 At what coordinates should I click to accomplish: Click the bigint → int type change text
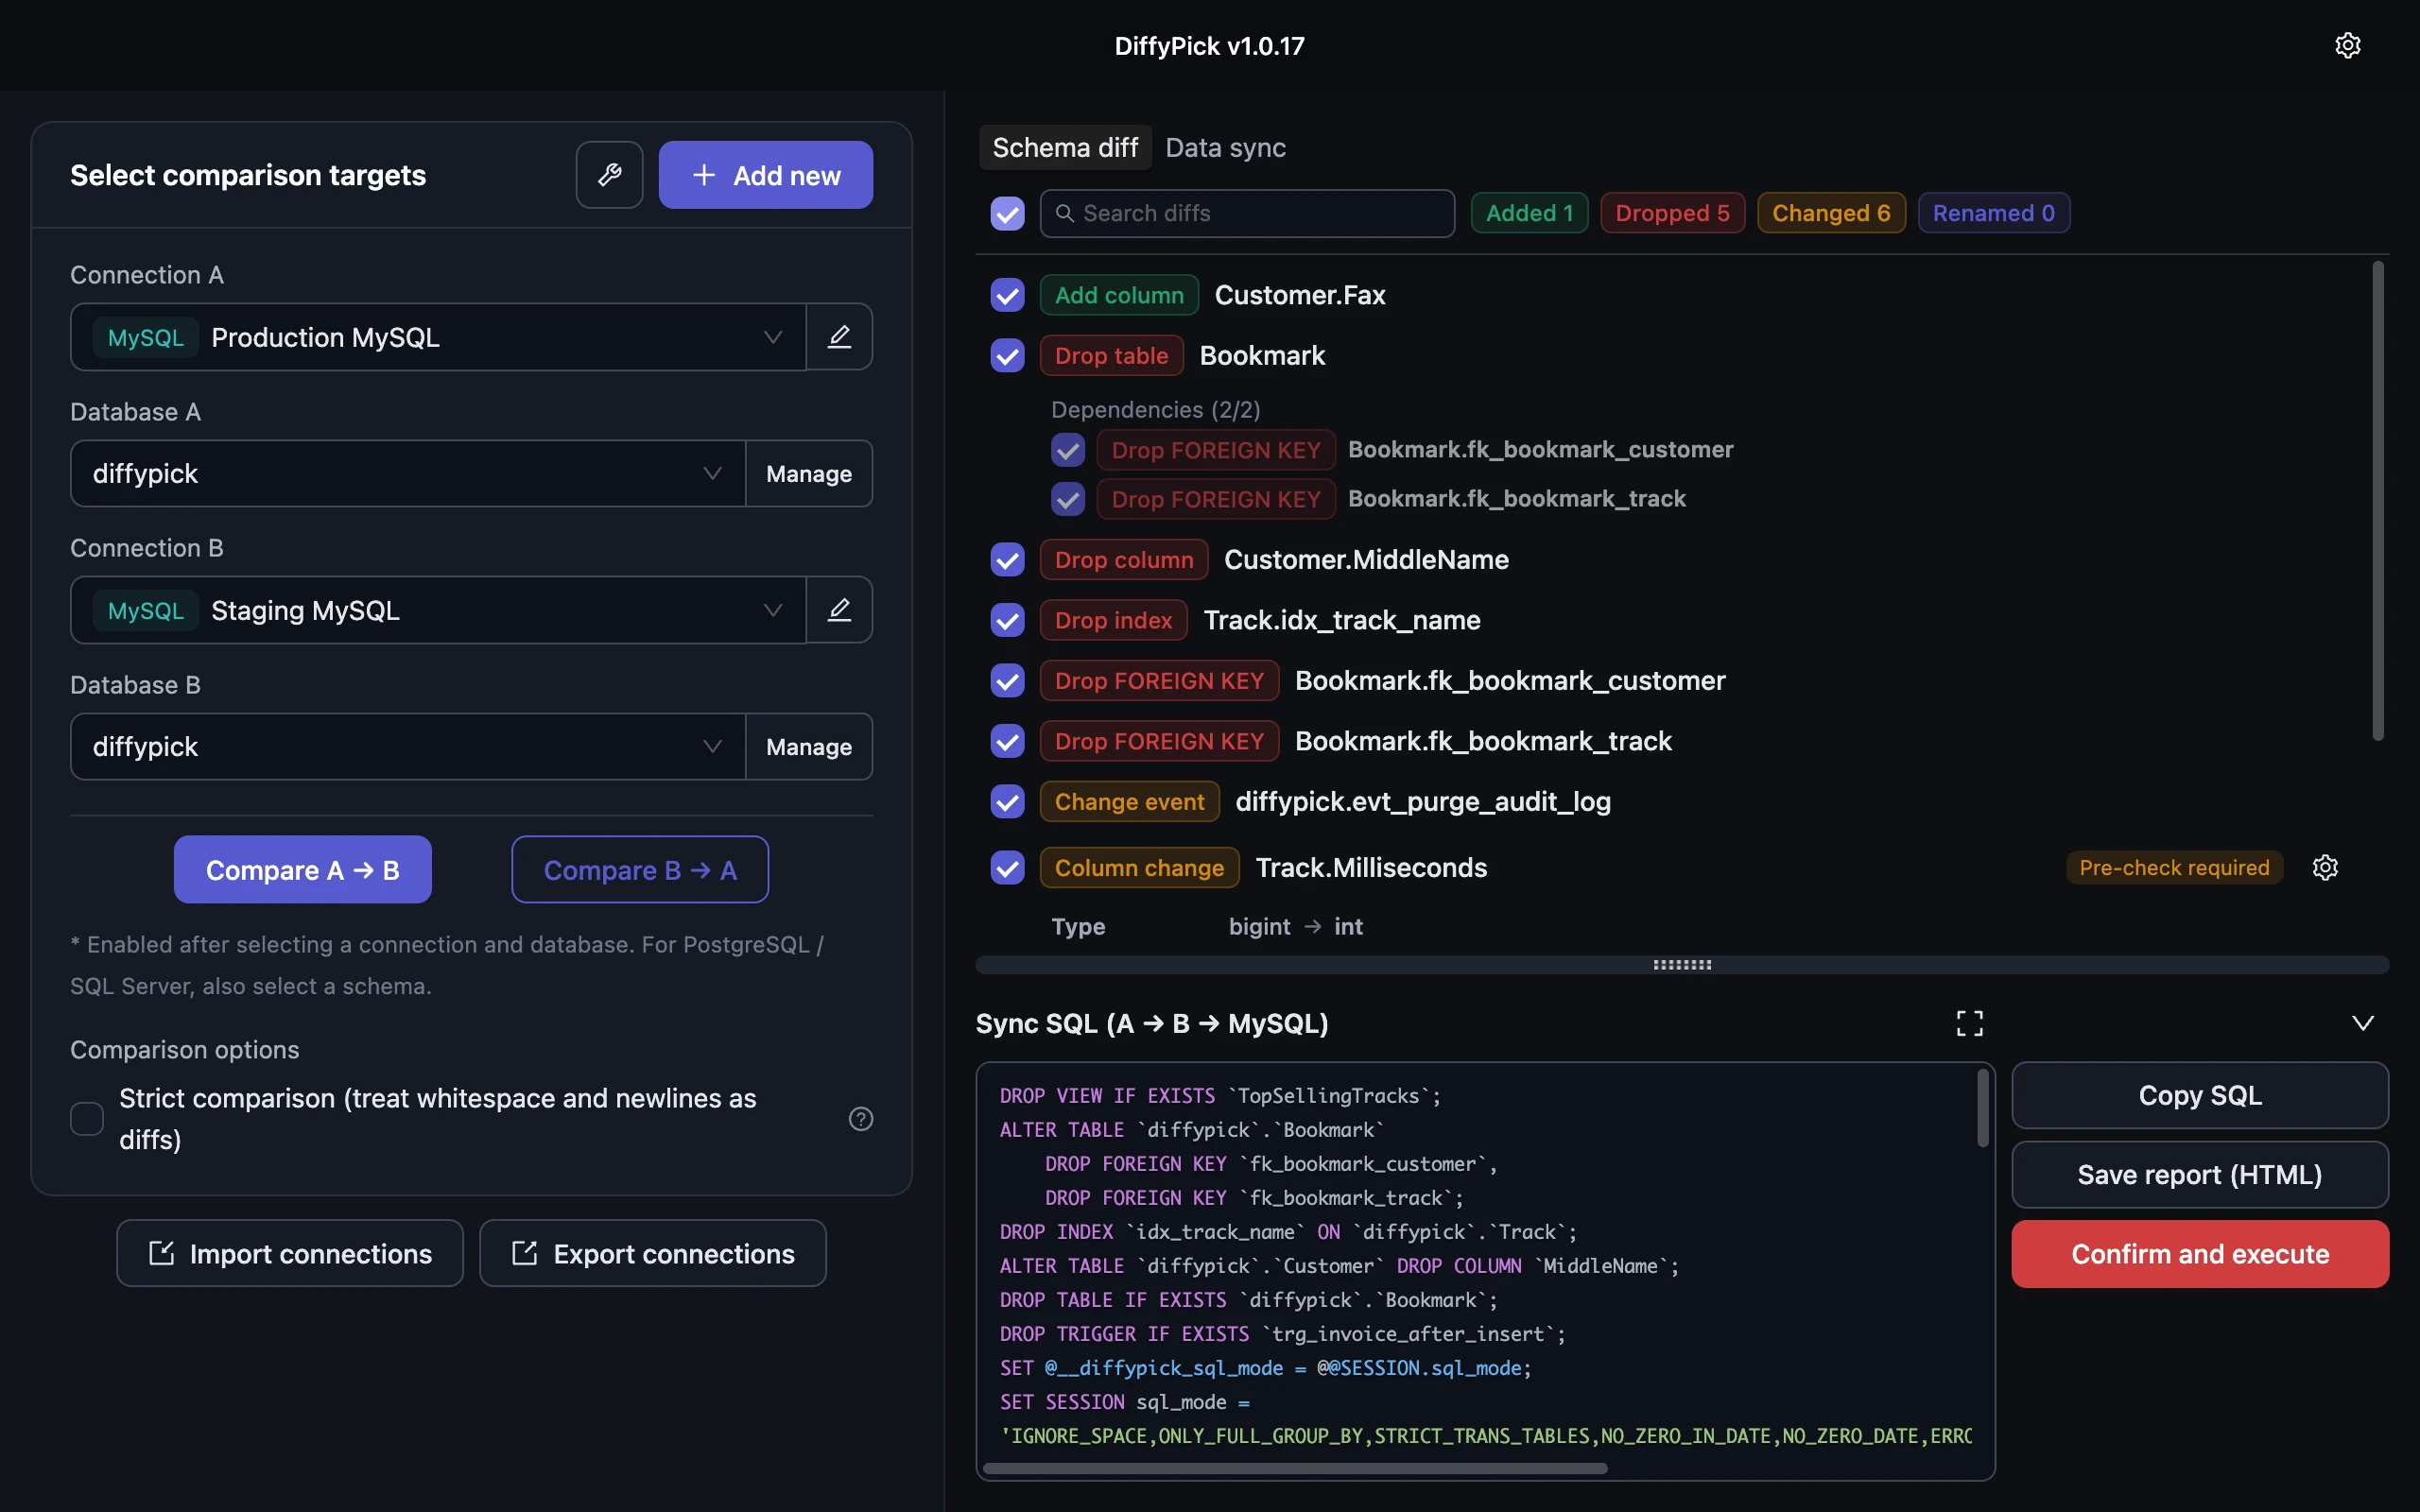[1295, 926]
